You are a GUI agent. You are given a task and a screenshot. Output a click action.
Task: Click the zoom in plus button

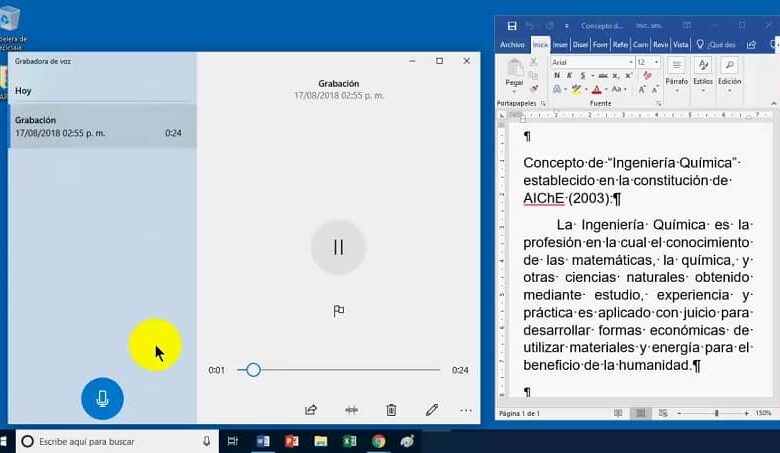coord(746,413)
